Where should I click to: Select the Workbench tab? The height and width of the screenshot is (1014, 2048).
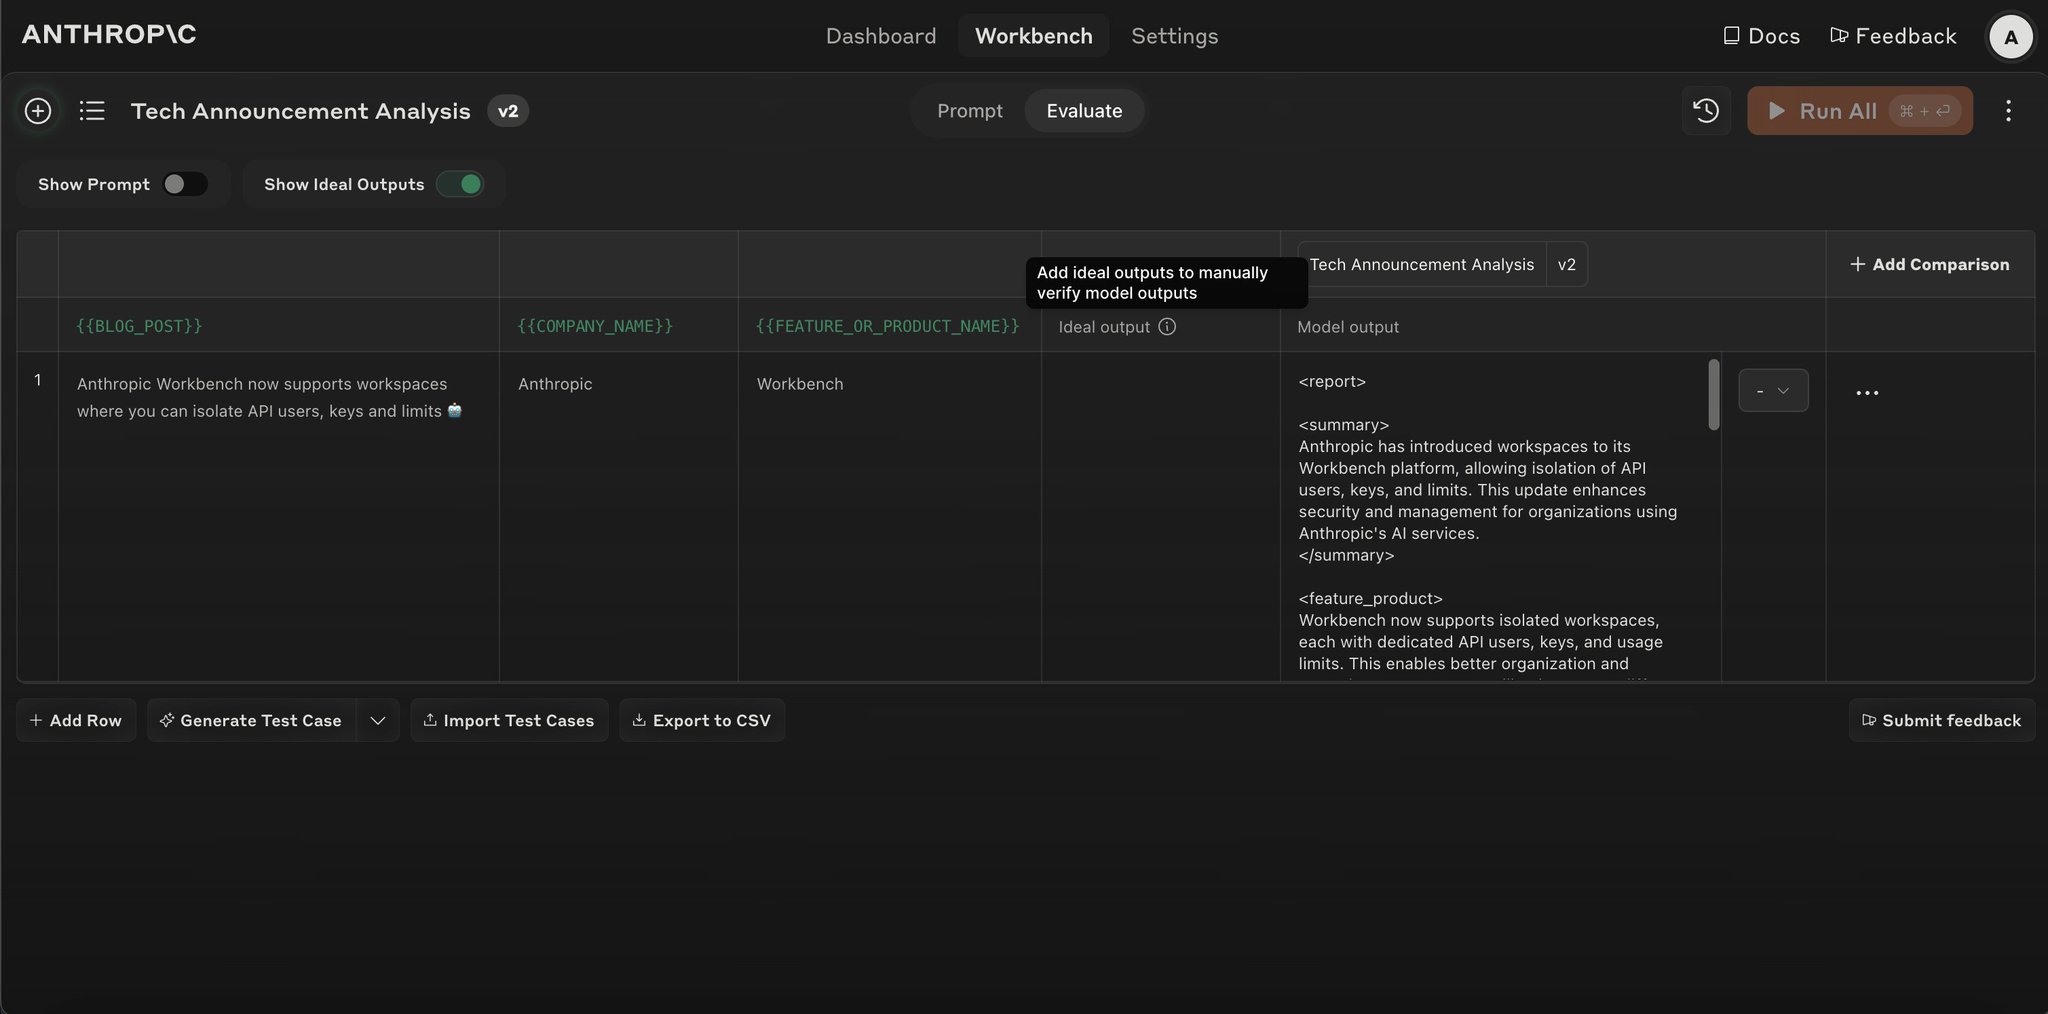tap(1033, 36)
